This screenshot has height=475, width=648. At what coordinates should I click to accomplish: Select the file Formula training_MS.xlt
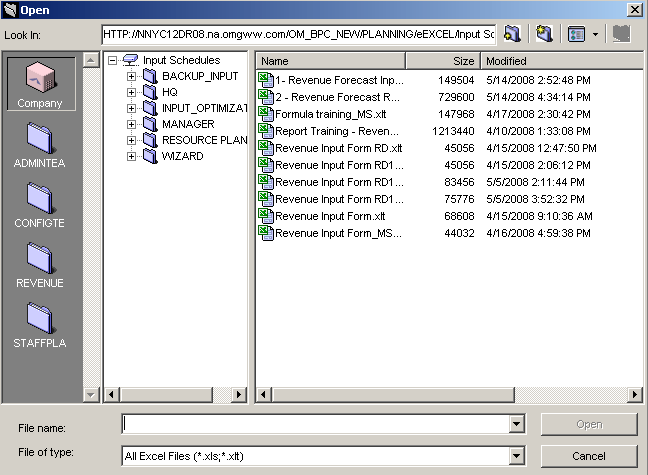pyautogui.click(x=331, y=114)
